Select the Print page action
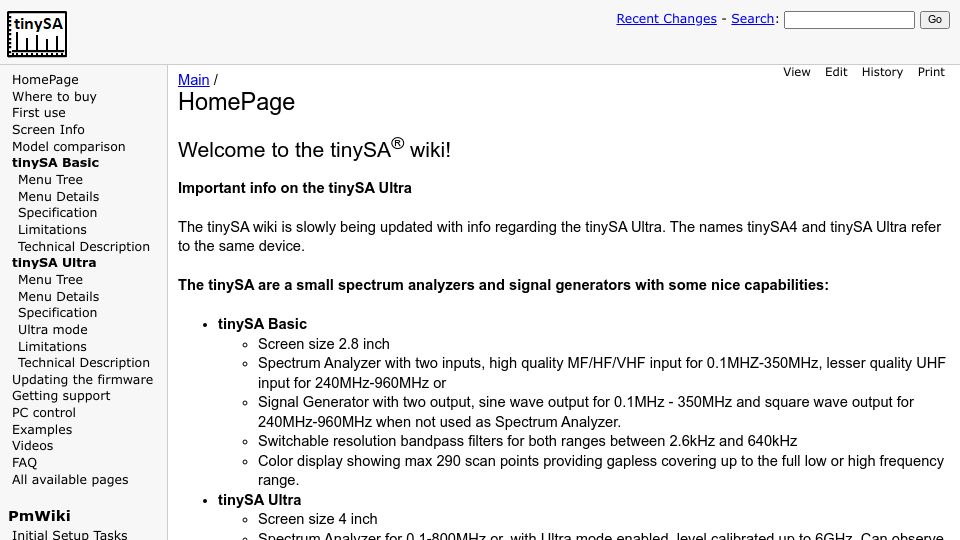The height and width of the screenshot is (540, 960). tap(931, 72)
